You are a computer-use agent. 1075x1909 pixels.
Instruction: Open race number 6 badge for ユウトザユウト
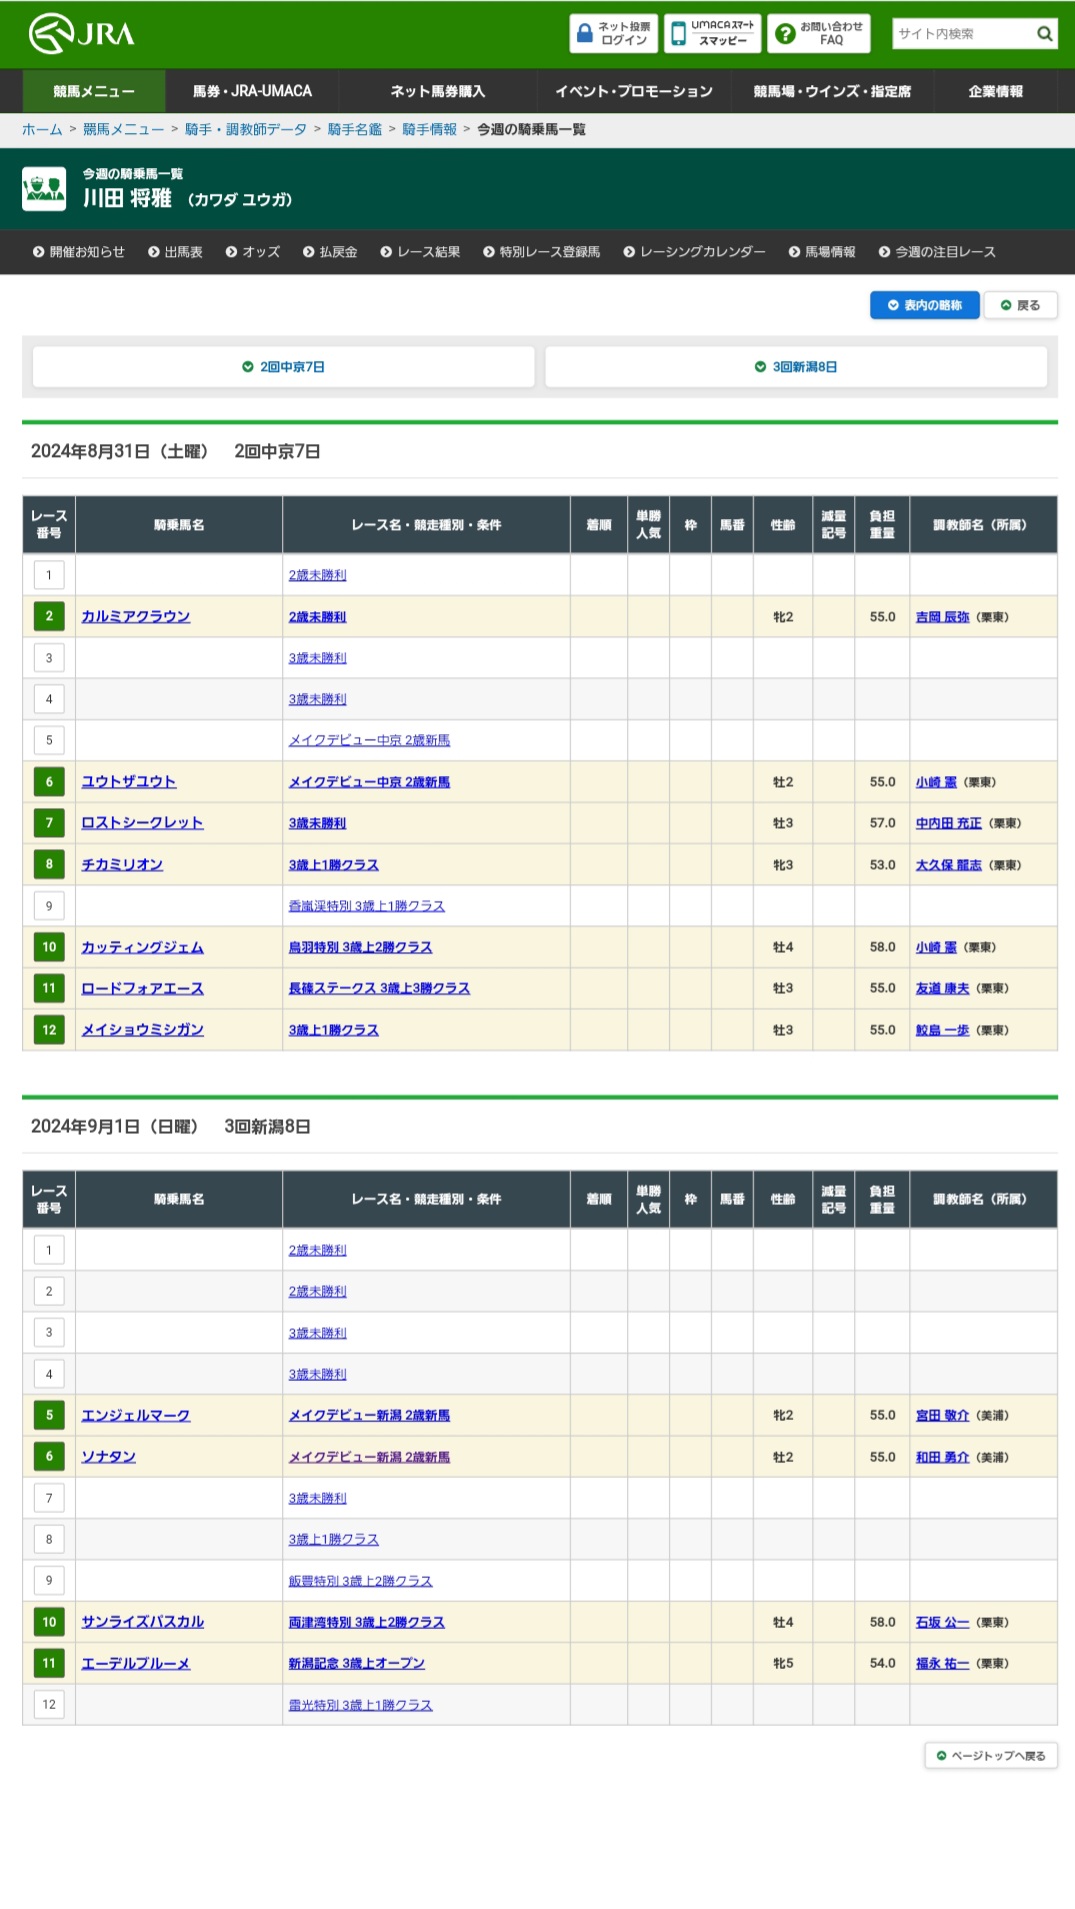[x=49, y=782]
